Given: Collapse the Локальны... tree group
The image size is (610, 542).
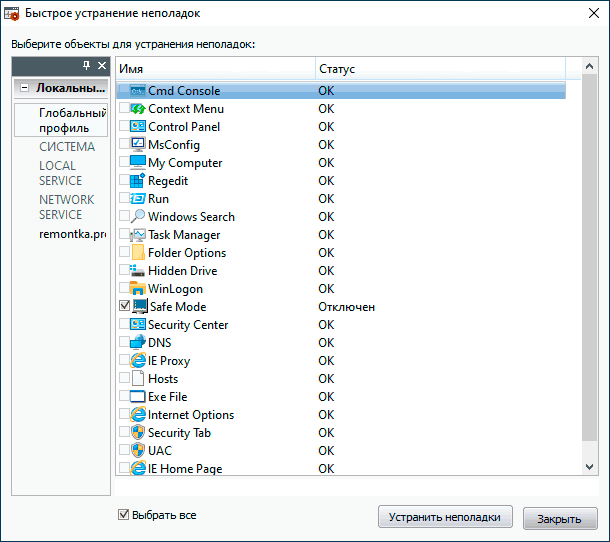Looking at the screenshot, I should point(25,88).
